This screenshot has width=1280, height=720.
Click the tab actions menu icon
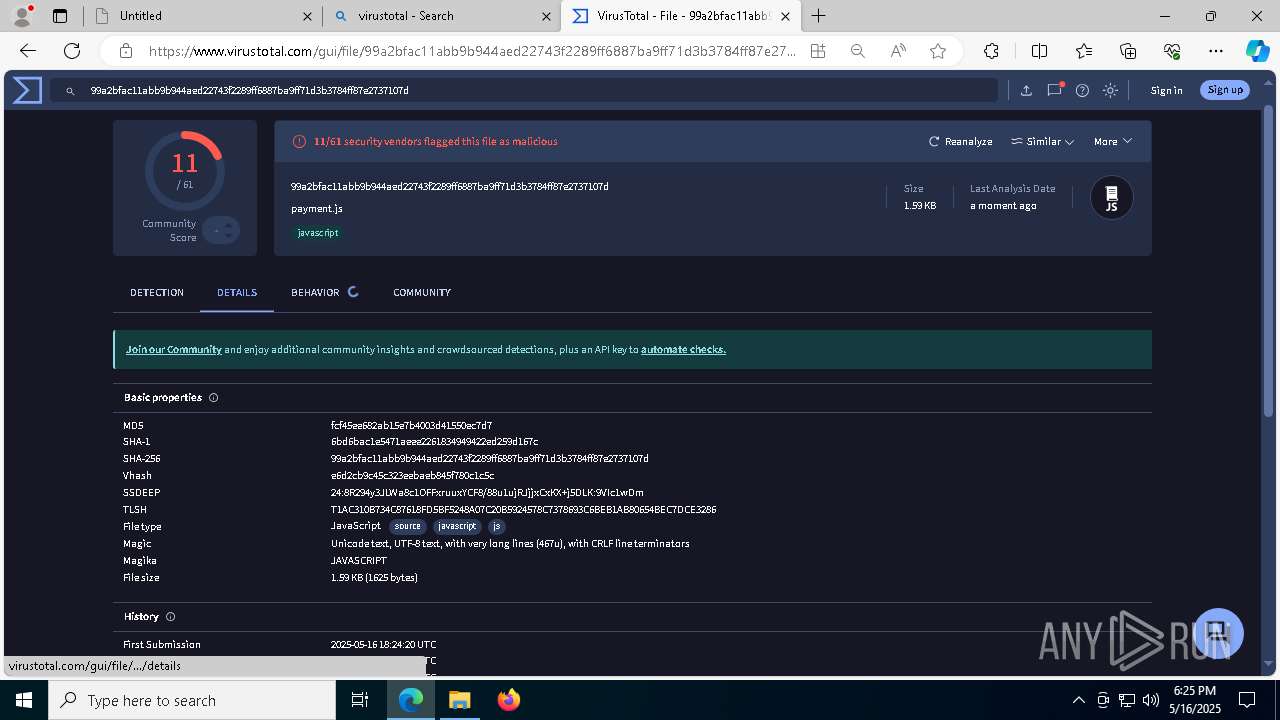pyautogui.click(x=60, y=16)
